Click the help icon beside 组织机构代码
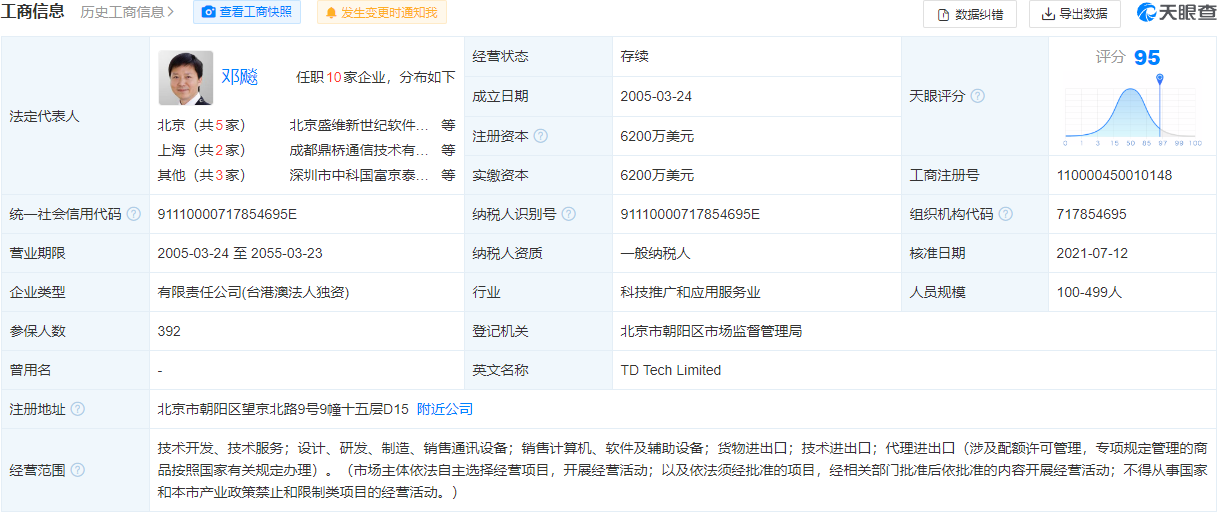 (x=1006, y=214)
